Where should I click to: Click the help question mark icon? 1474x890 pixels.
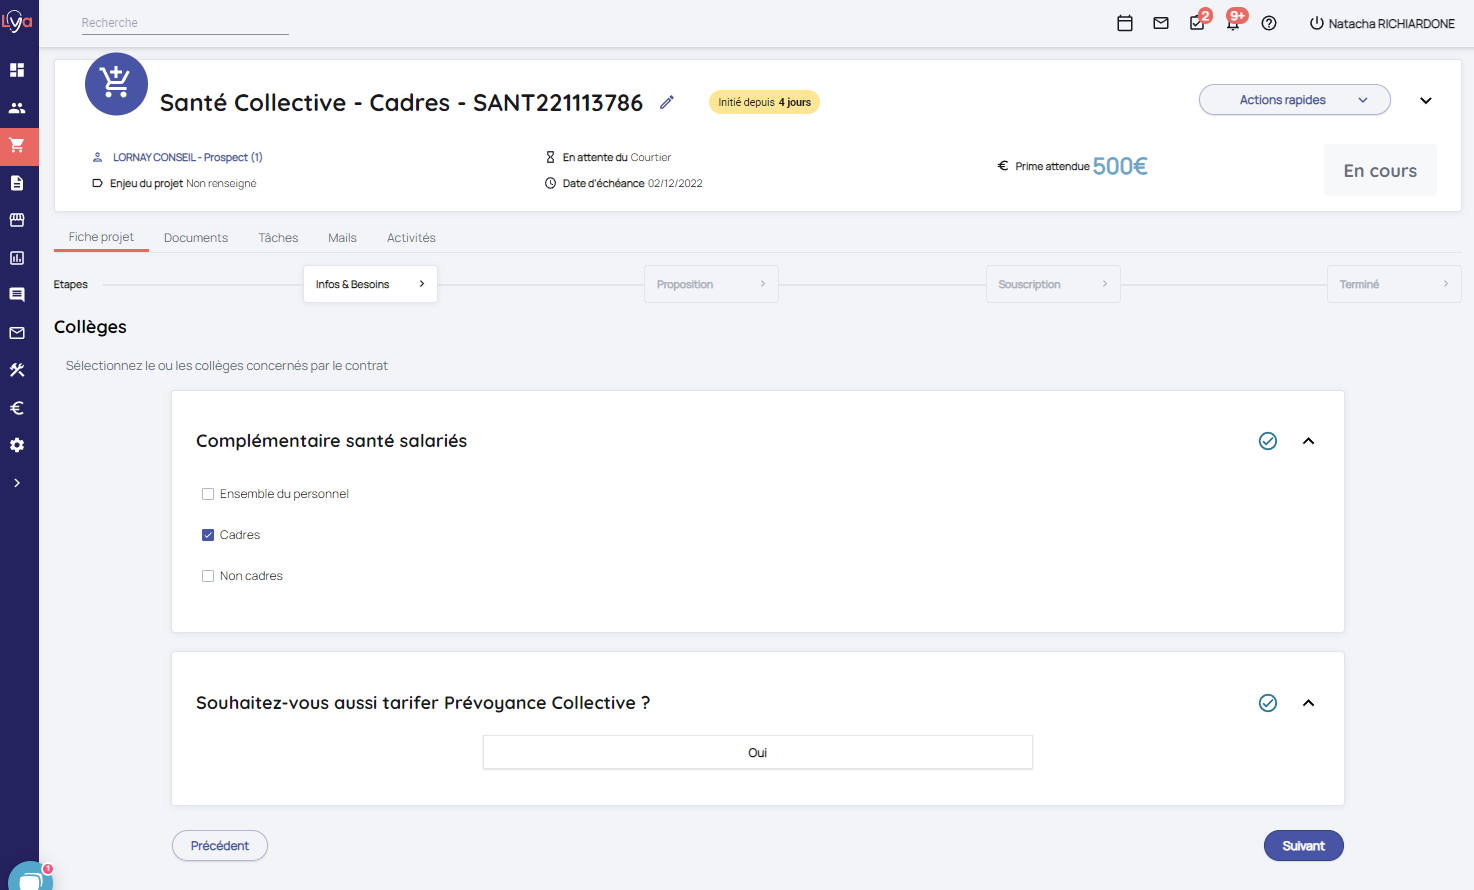1269,23
